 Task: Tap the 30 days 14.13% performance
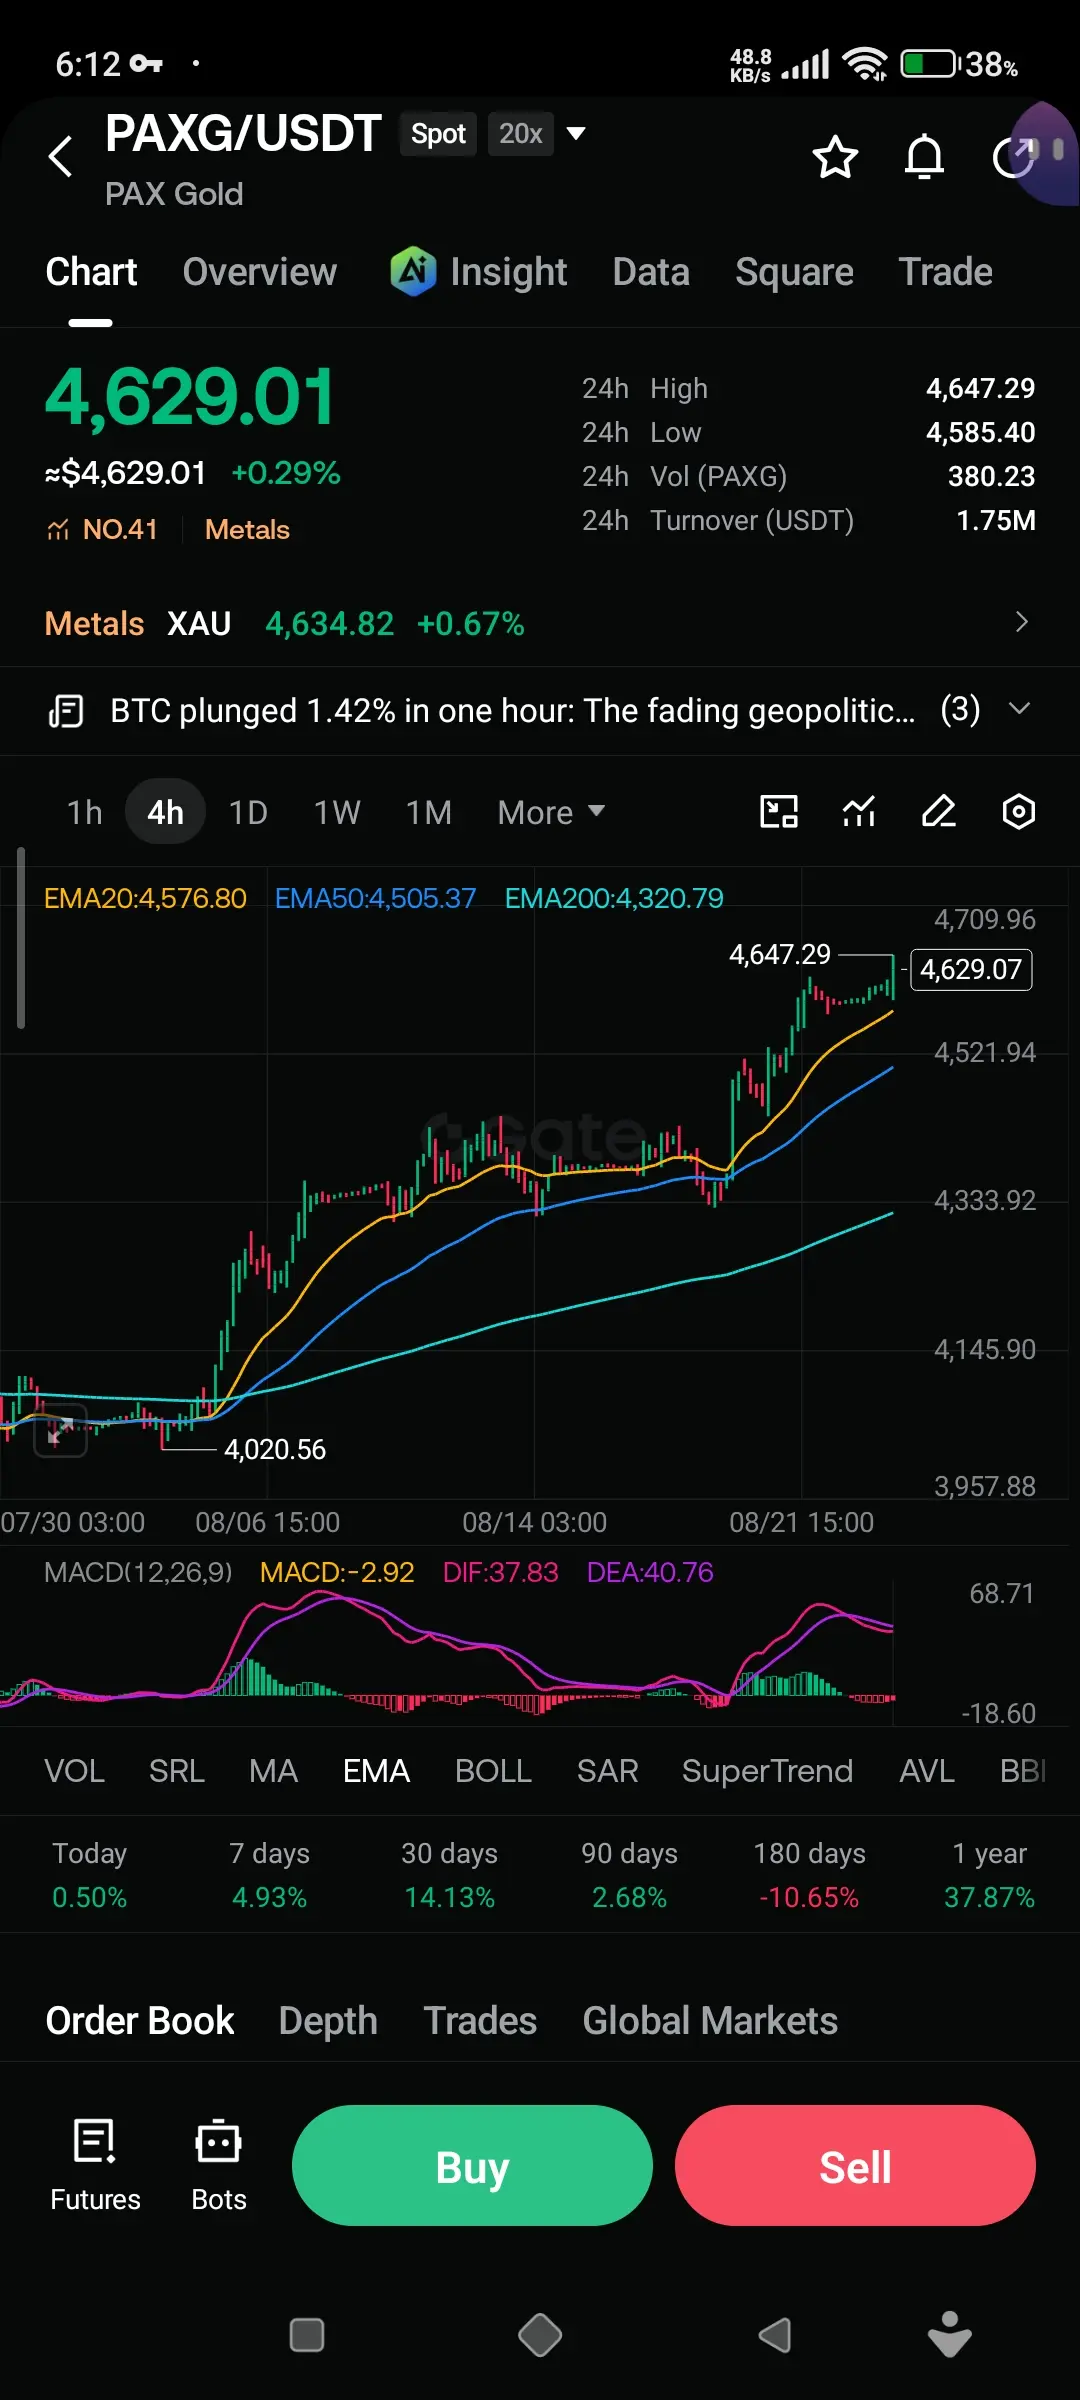pyautogui.click(x=449, y=1875)
